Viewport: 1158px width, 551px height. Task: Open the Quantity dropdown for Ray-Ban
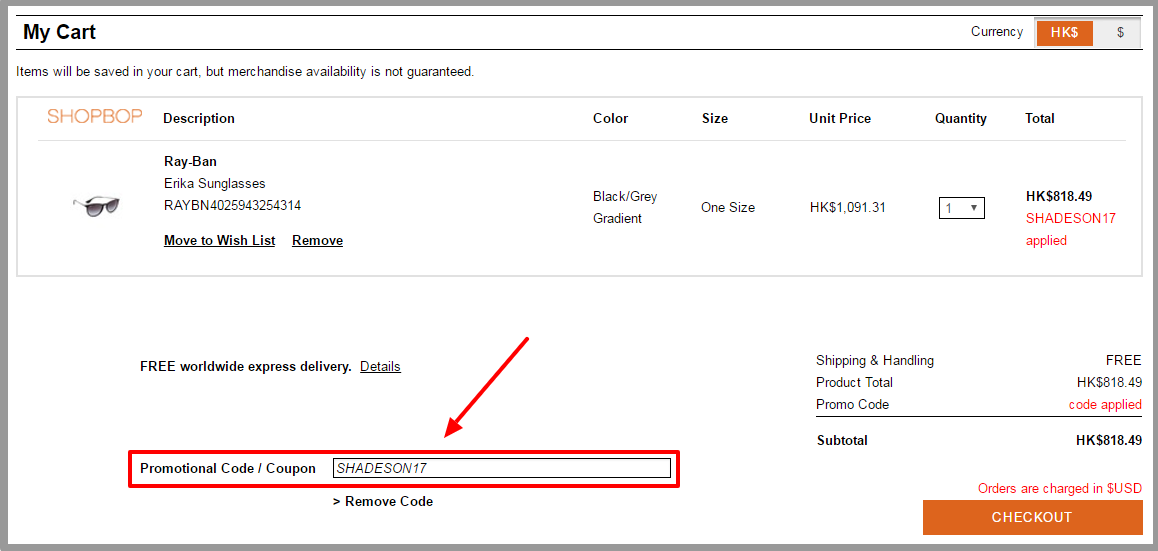click(962, 208)
